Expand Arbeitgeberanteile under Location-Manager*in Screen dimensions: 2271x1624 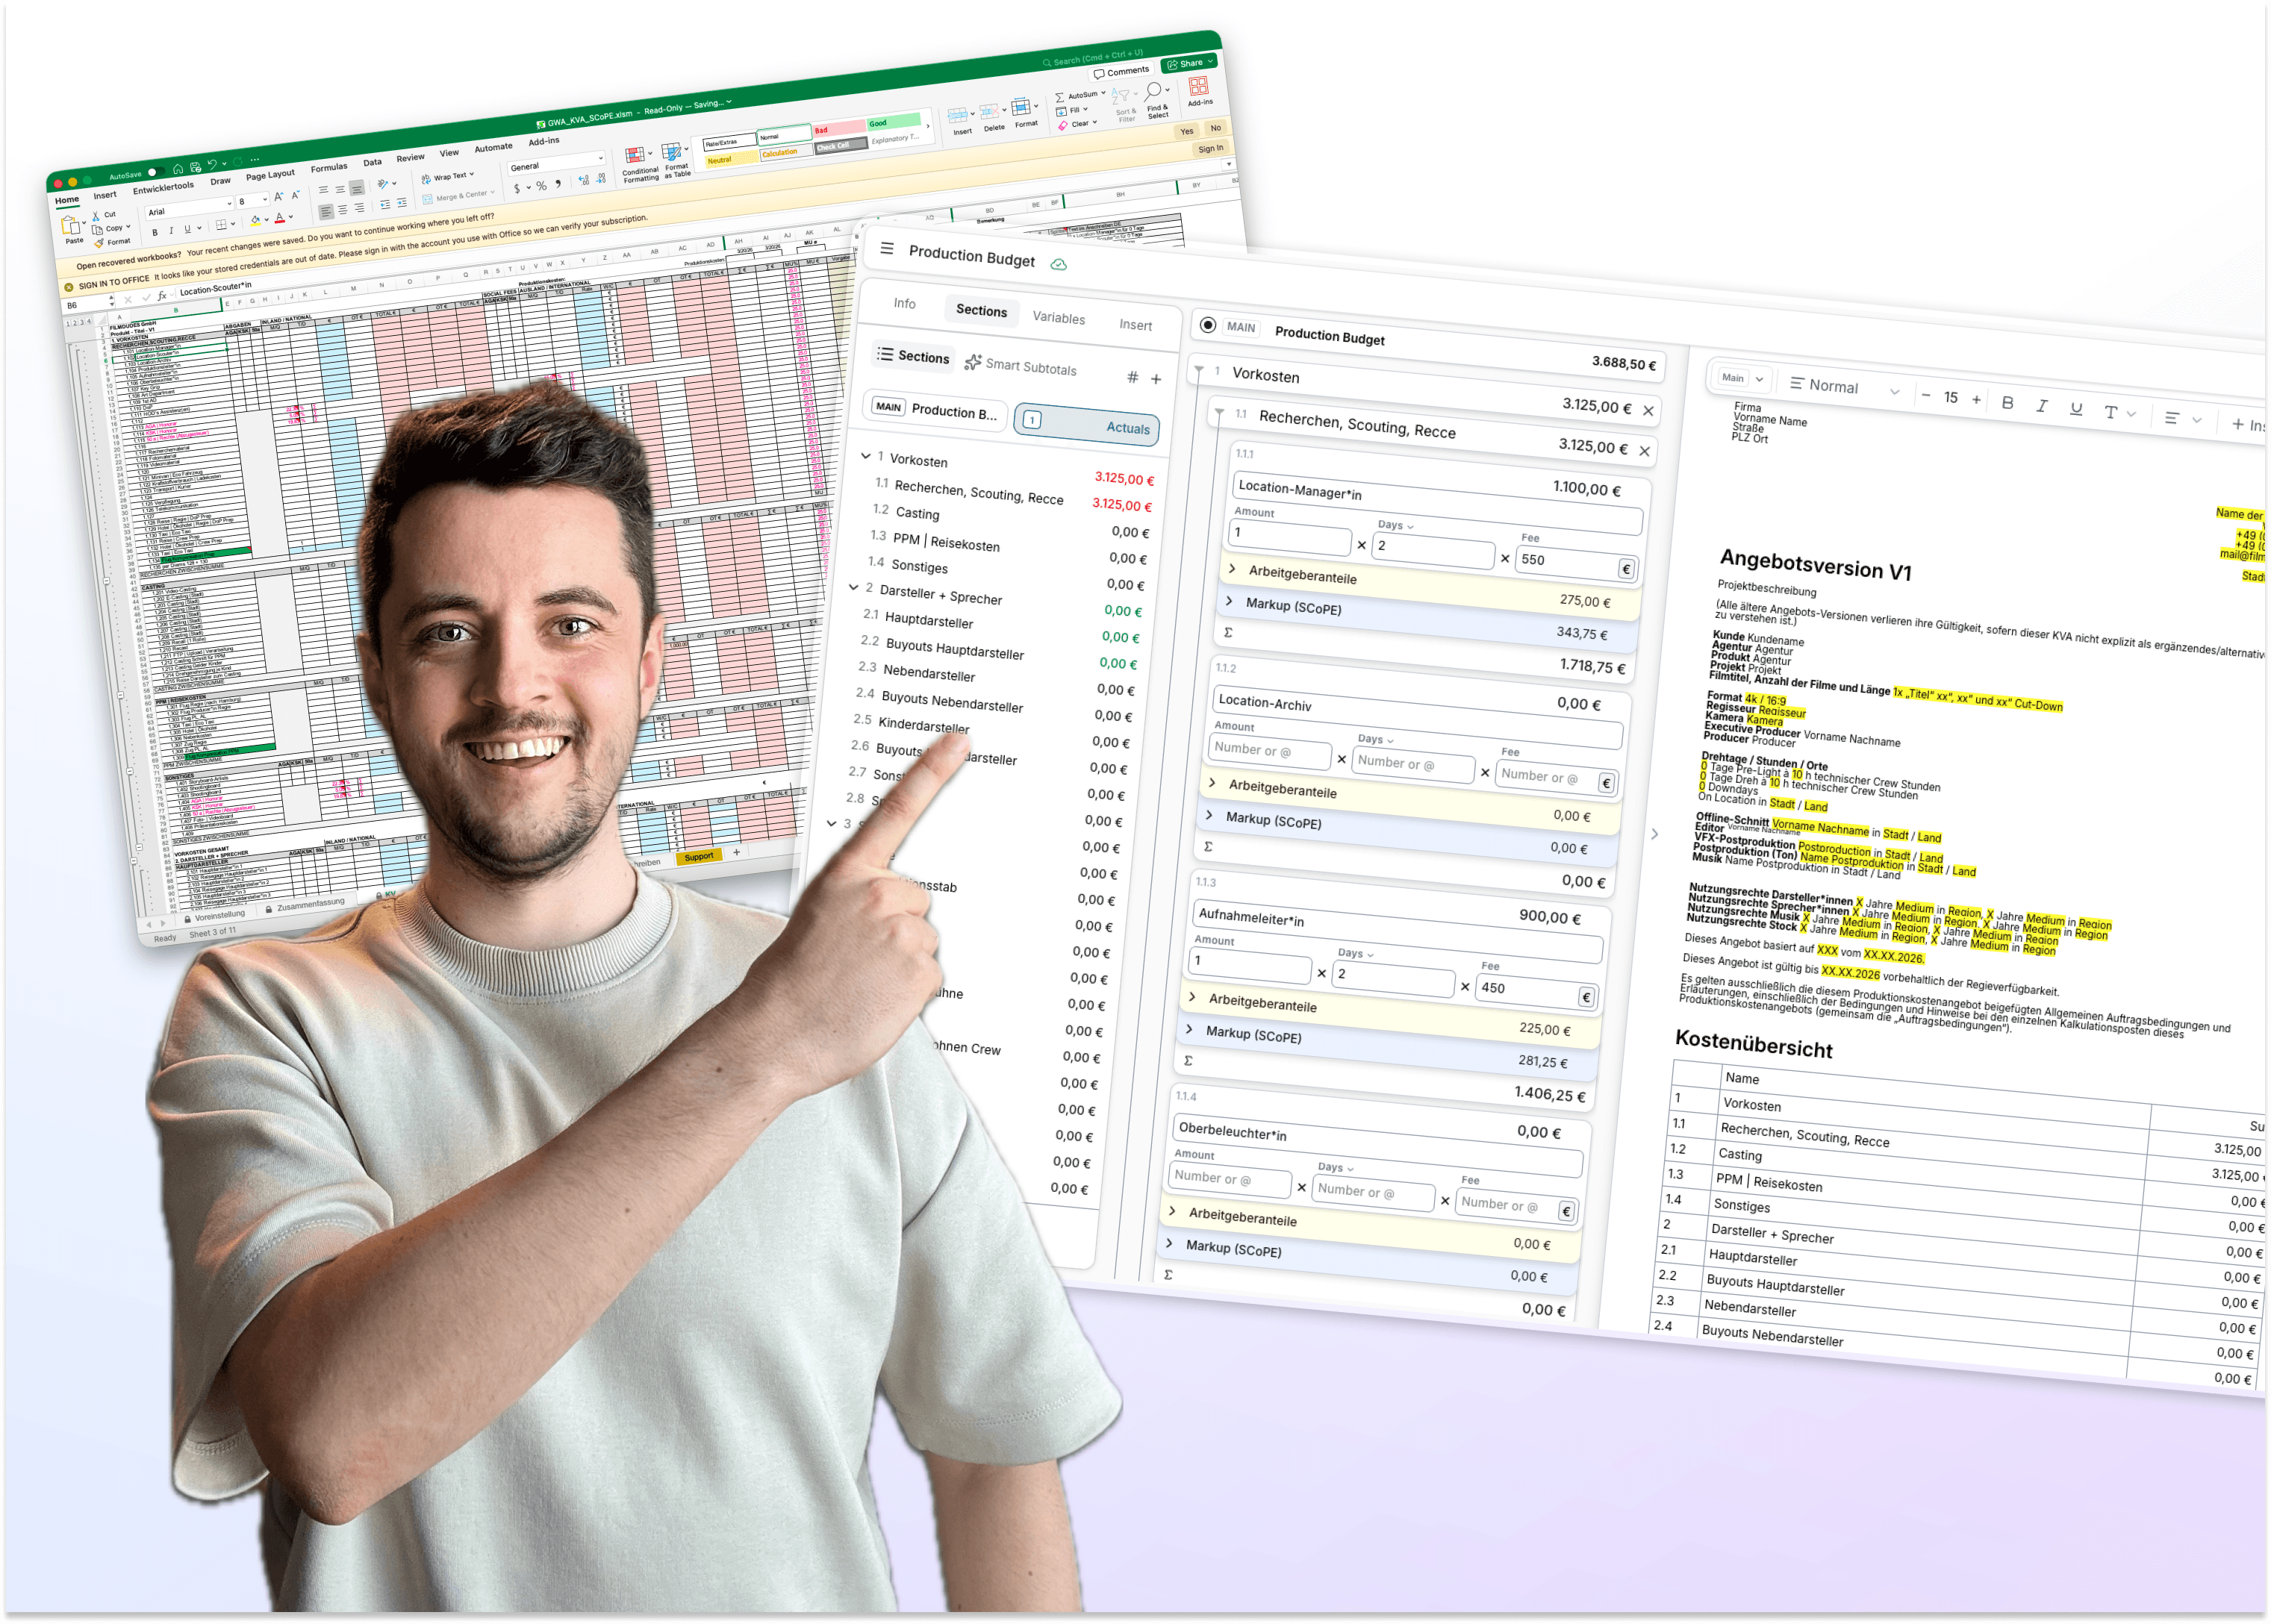point(1232,569)
